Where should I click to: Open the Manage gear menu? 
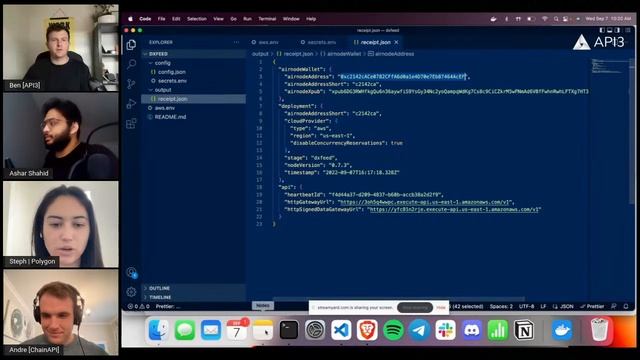pyautogui.click(x=131, y=292)
